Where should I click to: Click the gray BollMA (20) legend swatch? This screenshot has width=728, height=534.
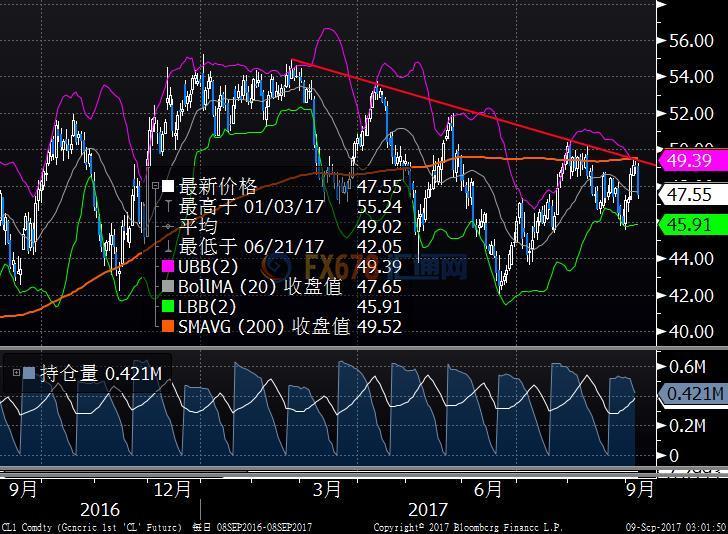click(x=168, y=287)
